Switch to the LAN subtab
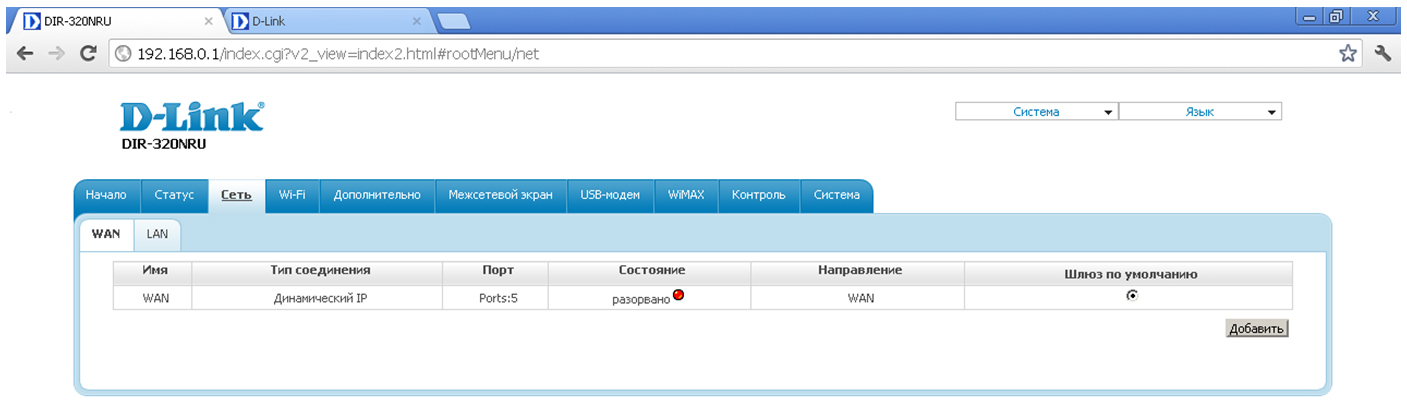This screenshot has height=405, width=1407. [157, 234]
